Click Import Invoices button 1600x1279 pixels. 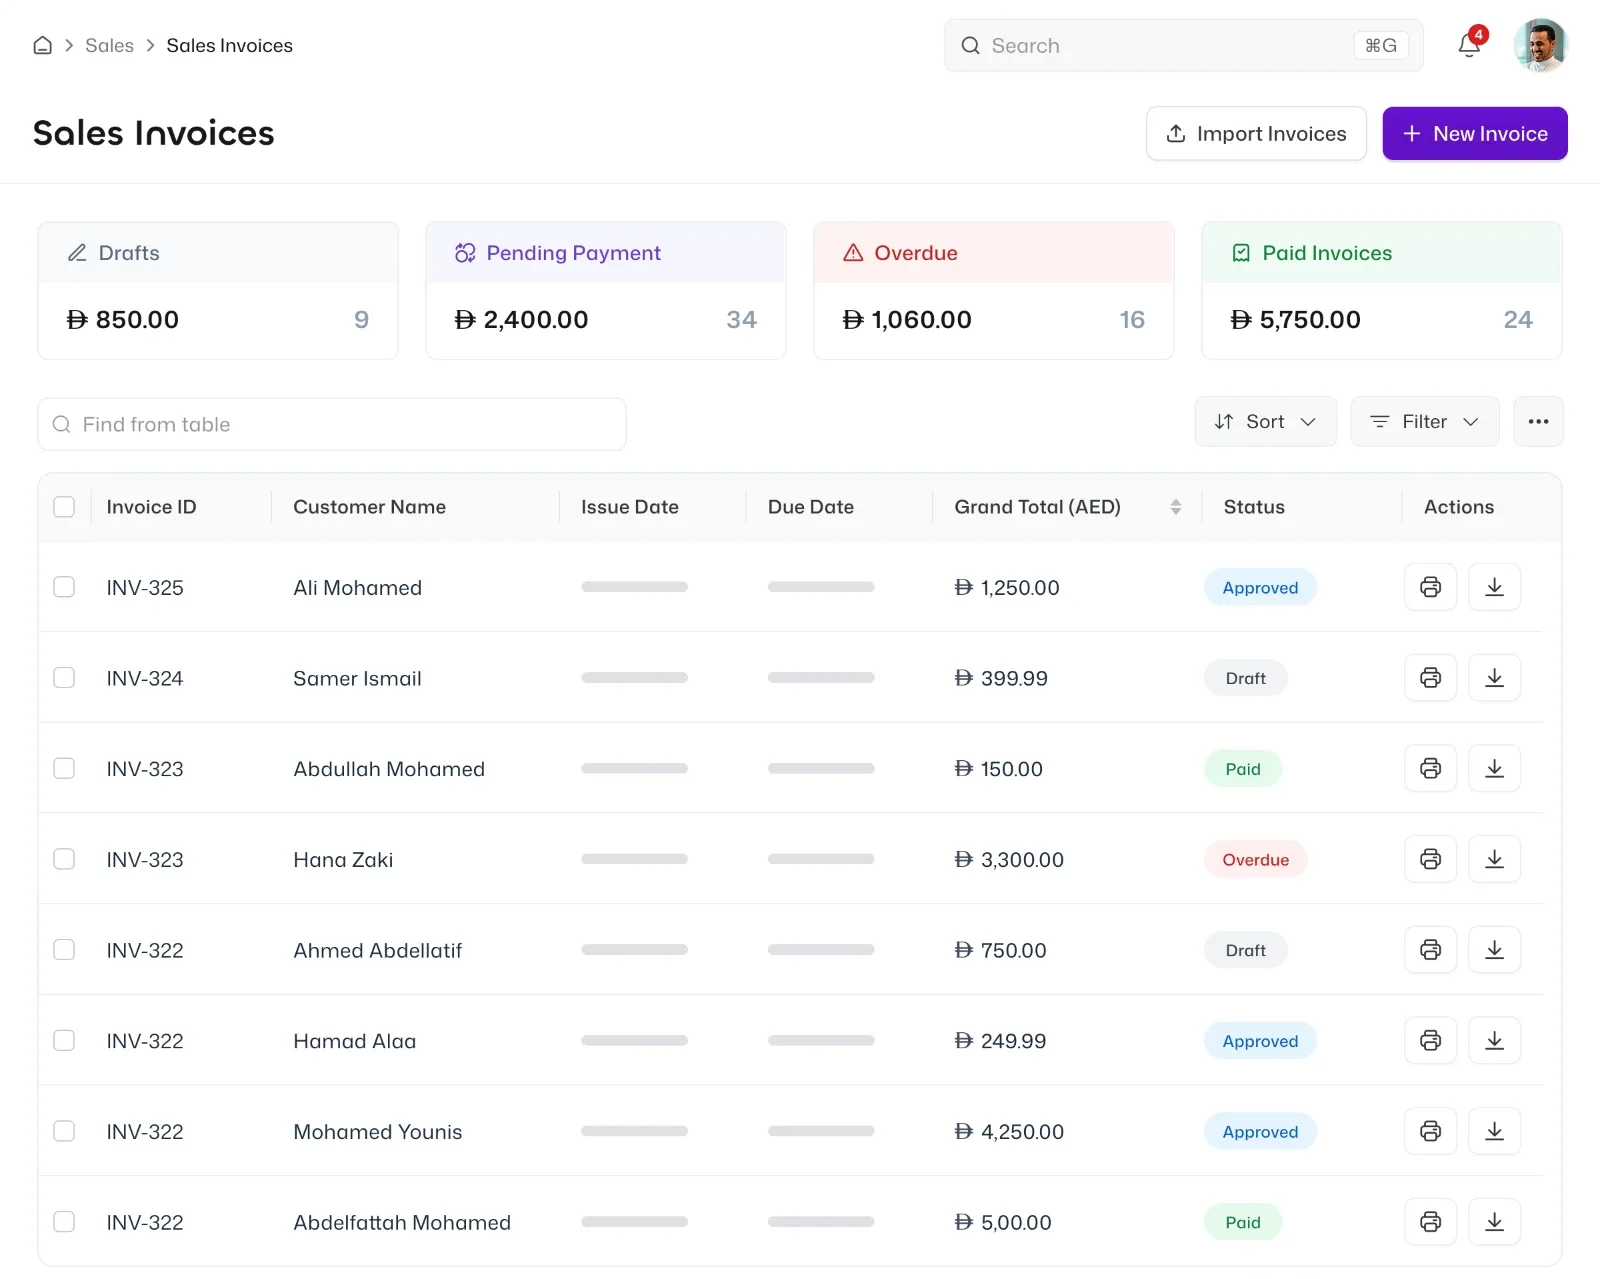[1256, 133]
